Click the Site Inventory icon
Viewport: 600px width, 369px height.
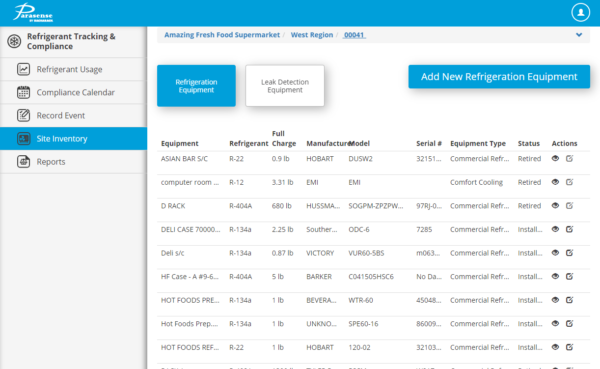(x=23, y=139)
